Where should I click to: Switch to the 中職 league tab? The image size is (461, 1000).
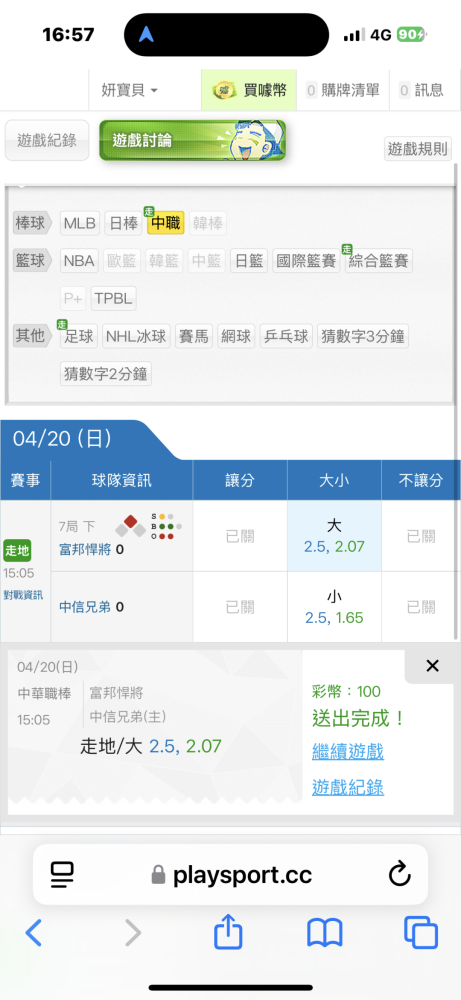pyautogui.click(x=166, y=223)
